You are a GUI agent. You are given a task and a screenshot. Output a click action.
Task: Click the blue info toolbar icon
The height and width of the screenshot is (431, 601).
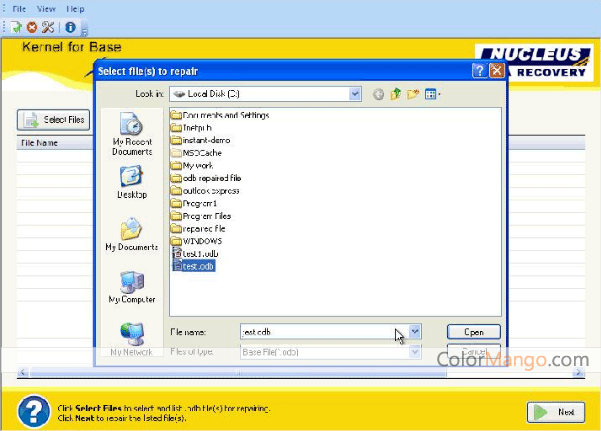point(70,27)
